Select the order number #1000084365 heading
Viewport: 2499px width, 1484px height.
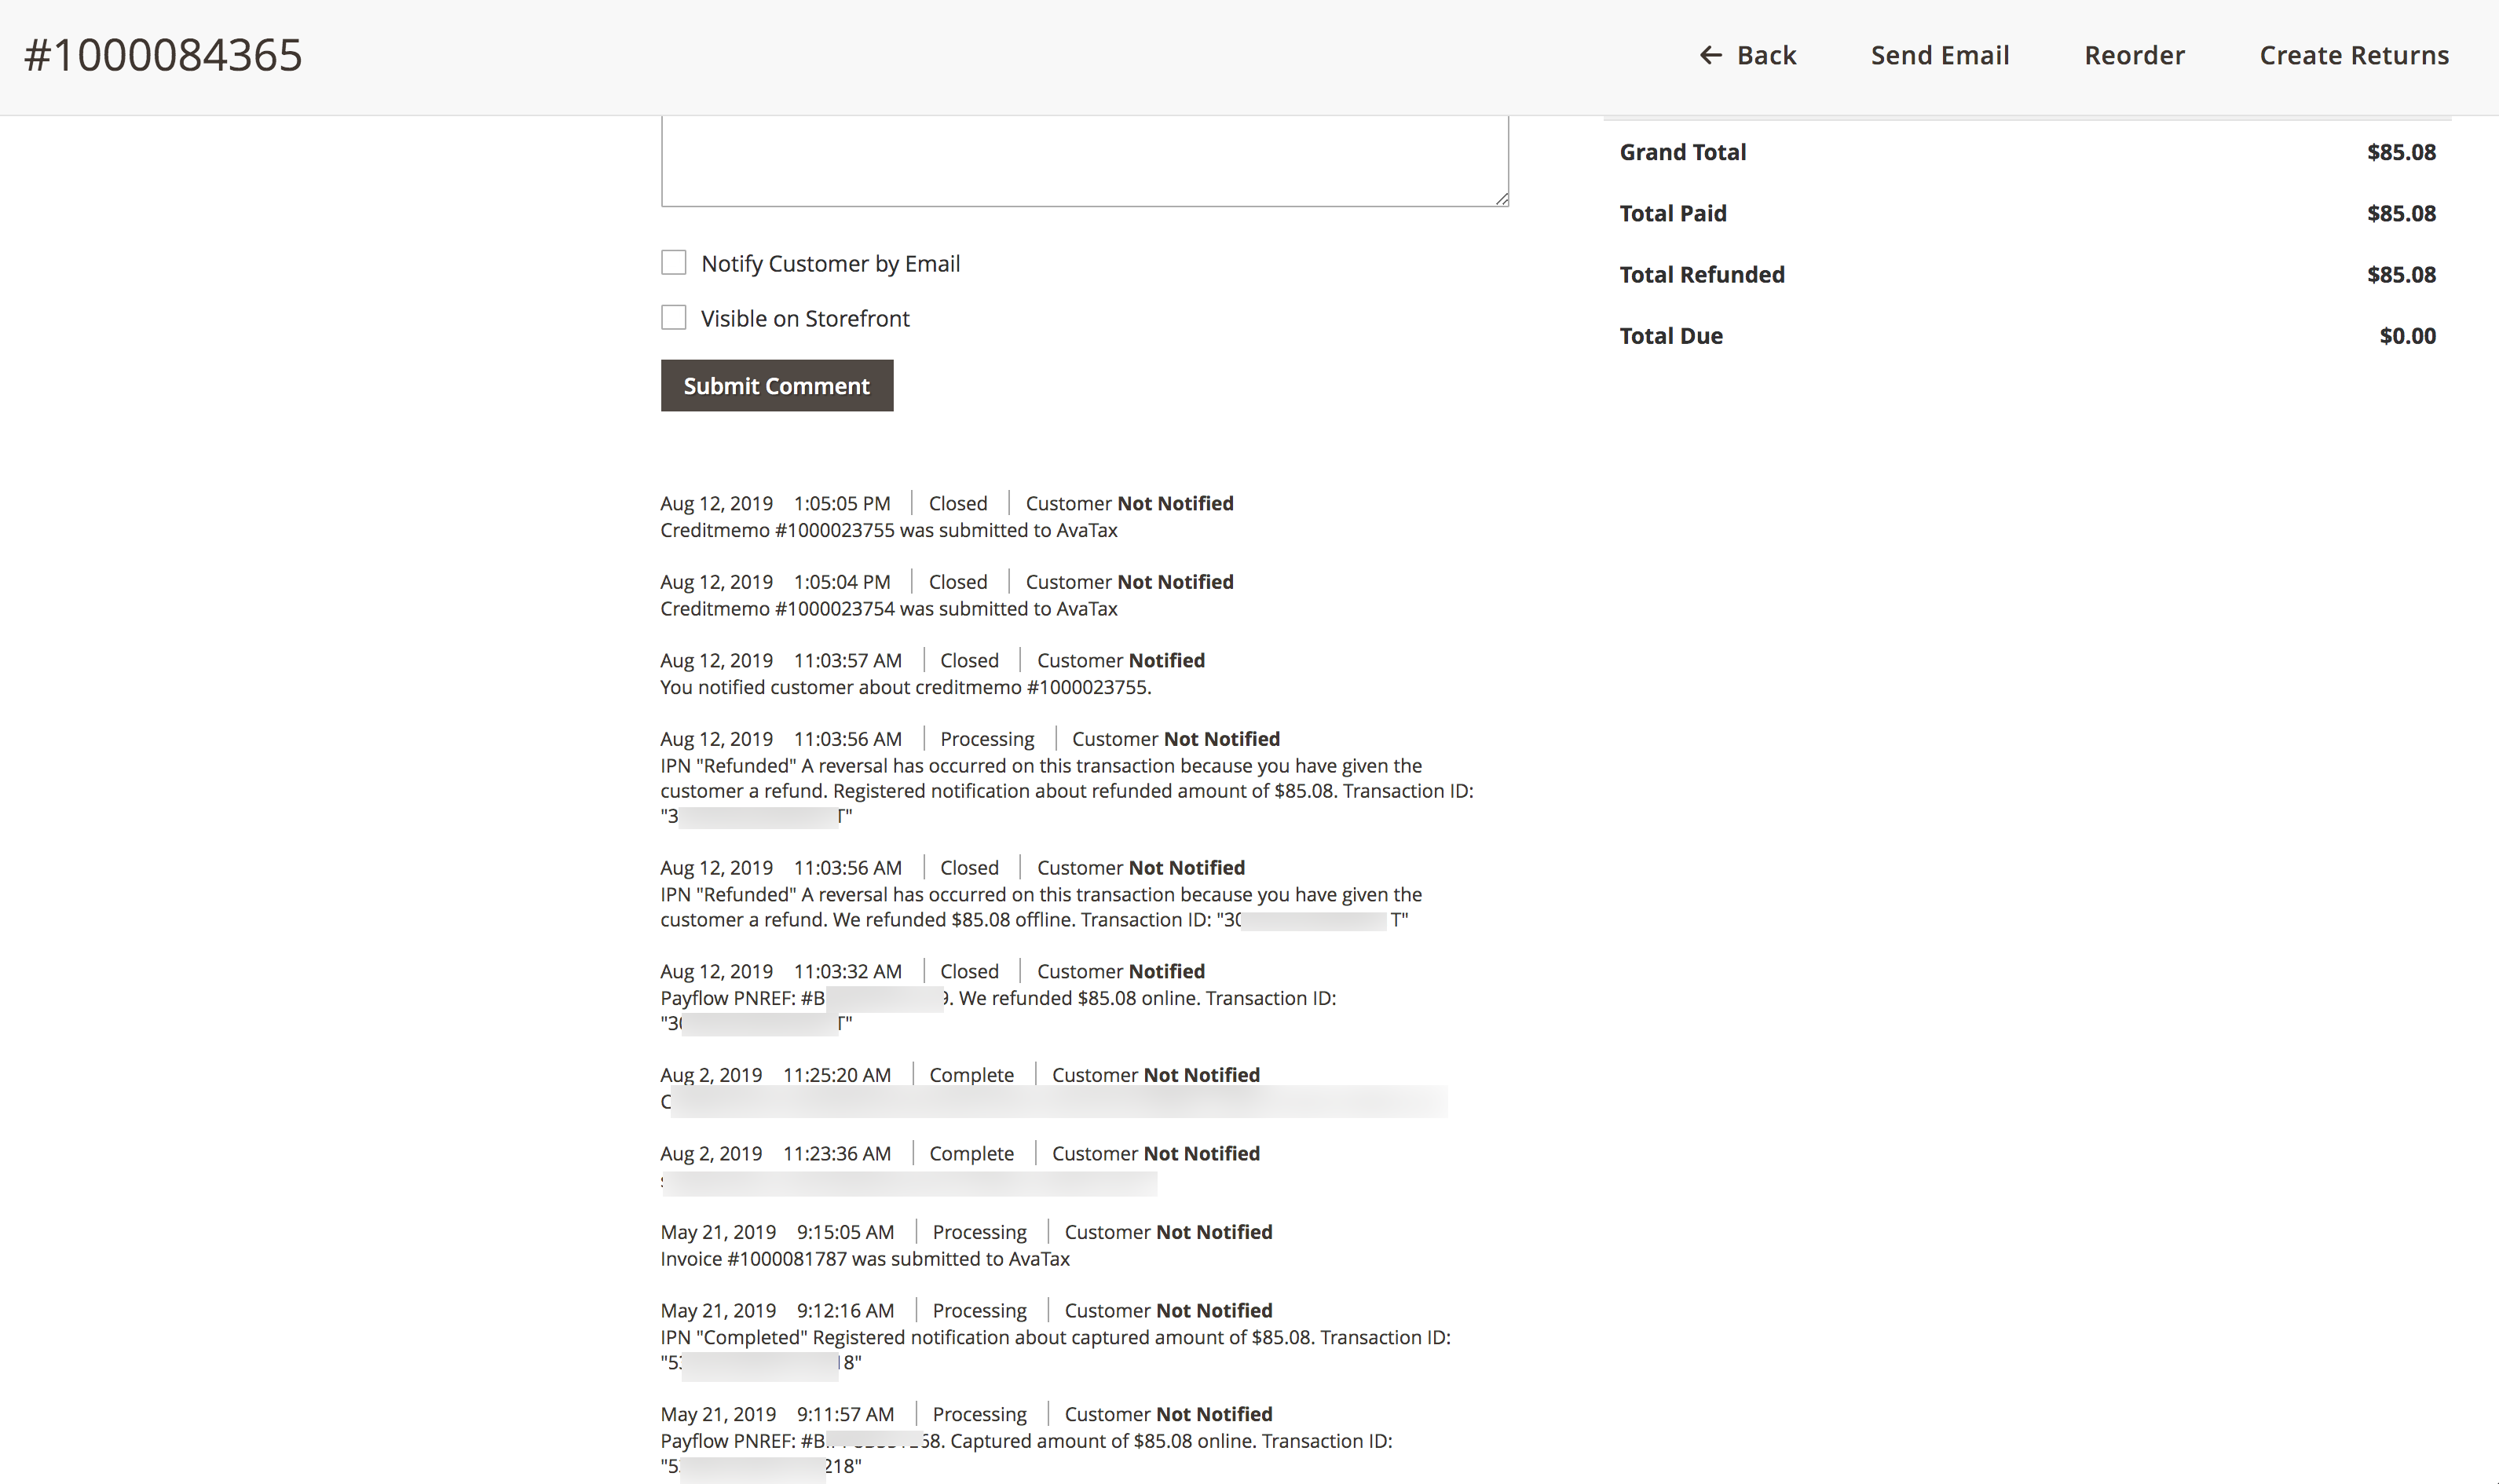(163, 55)
